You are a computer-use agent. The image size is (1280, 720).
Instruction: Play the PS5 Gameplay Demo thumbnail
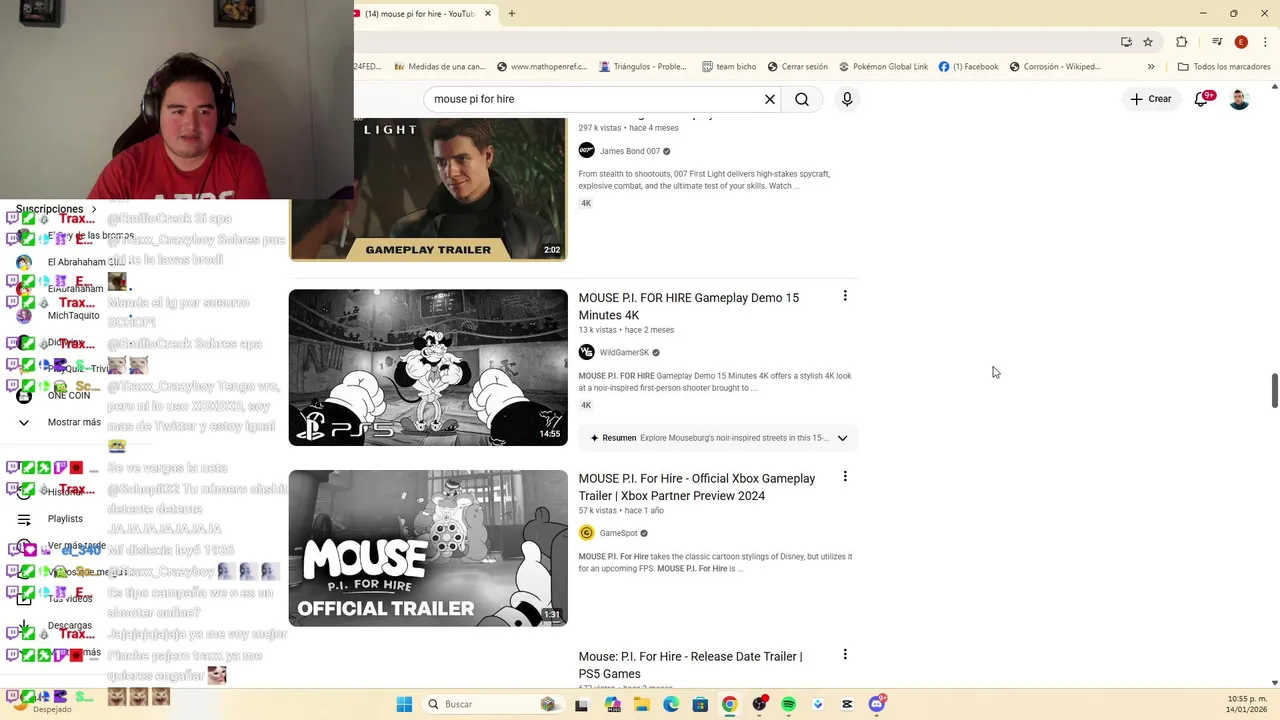tap(428, 368)
